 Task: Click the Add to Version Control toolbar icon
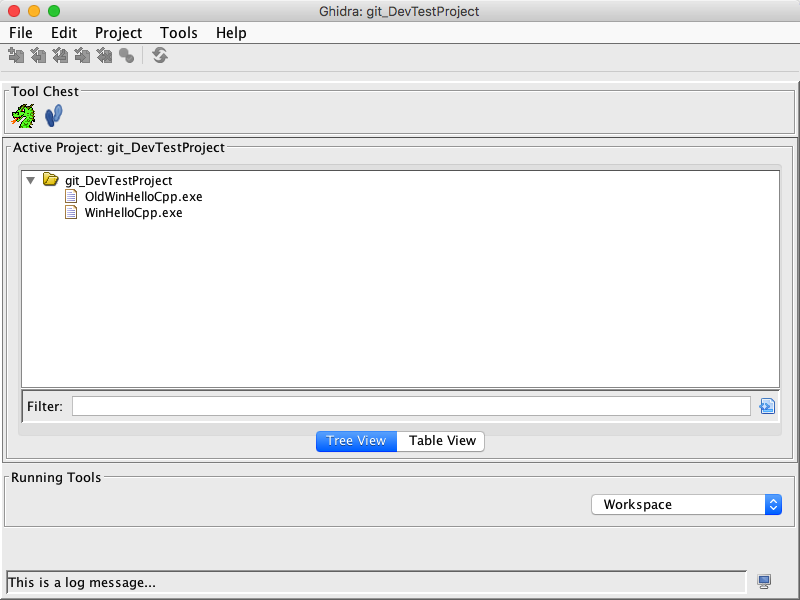tap(16, 56)
